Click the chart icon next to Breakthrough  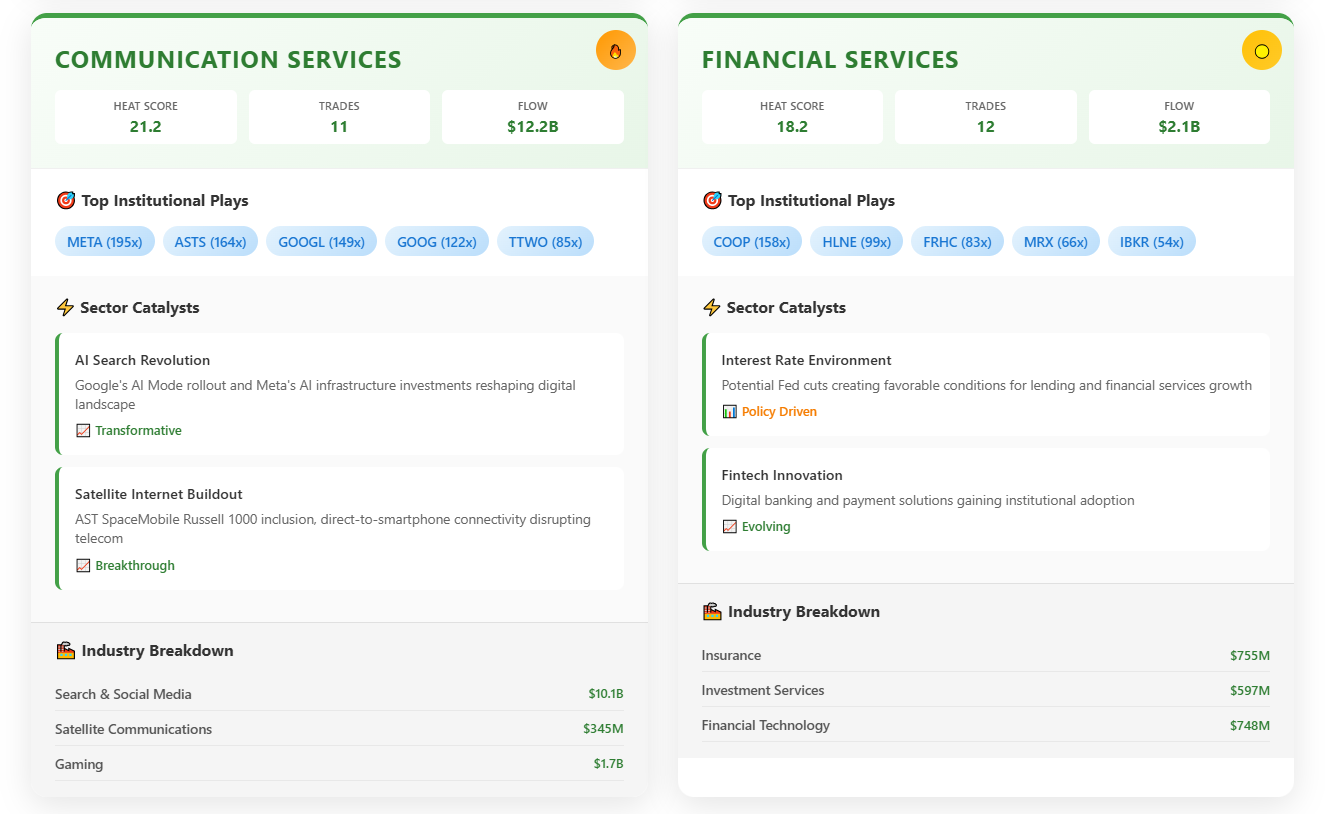tap(83, 566)
